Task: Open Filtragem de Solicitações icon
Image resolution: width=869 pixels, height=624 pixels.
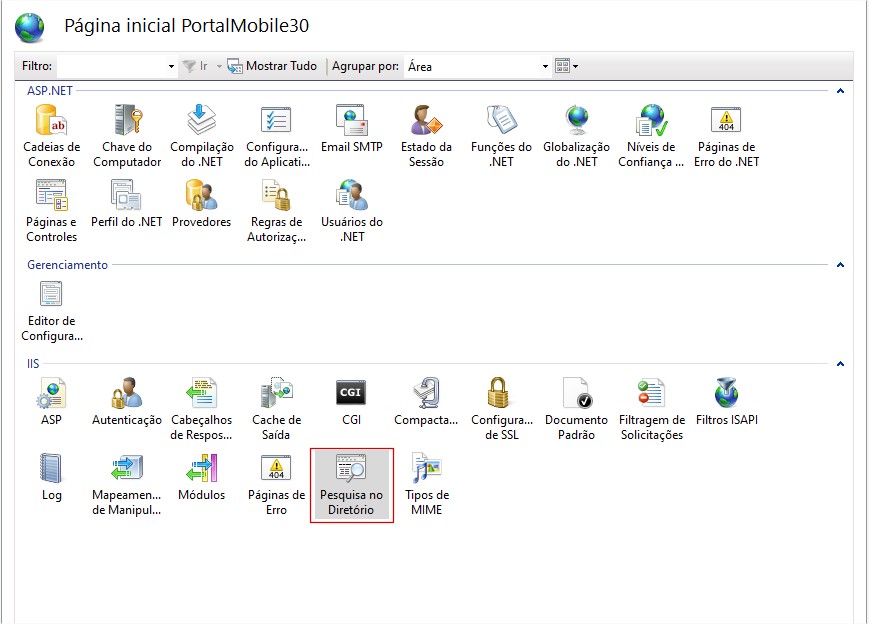Action: 651,410
